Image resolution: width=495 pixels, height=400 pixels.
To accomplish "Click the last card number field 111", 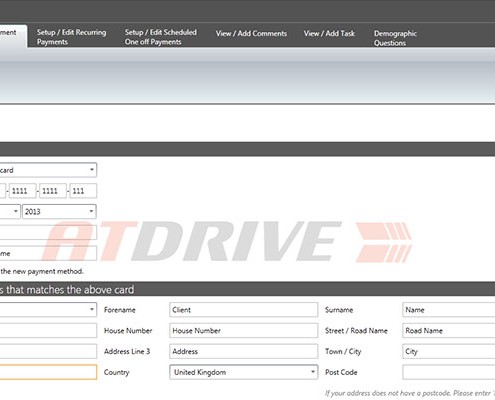I will [x=83, y=191].
